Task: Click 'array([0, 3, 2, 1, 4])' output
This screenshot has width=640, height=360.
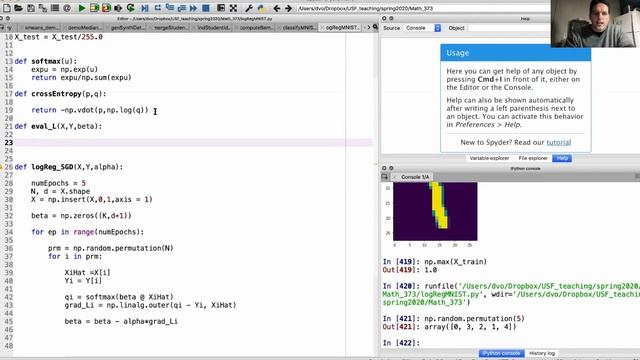Action: [x=471, y=327]
